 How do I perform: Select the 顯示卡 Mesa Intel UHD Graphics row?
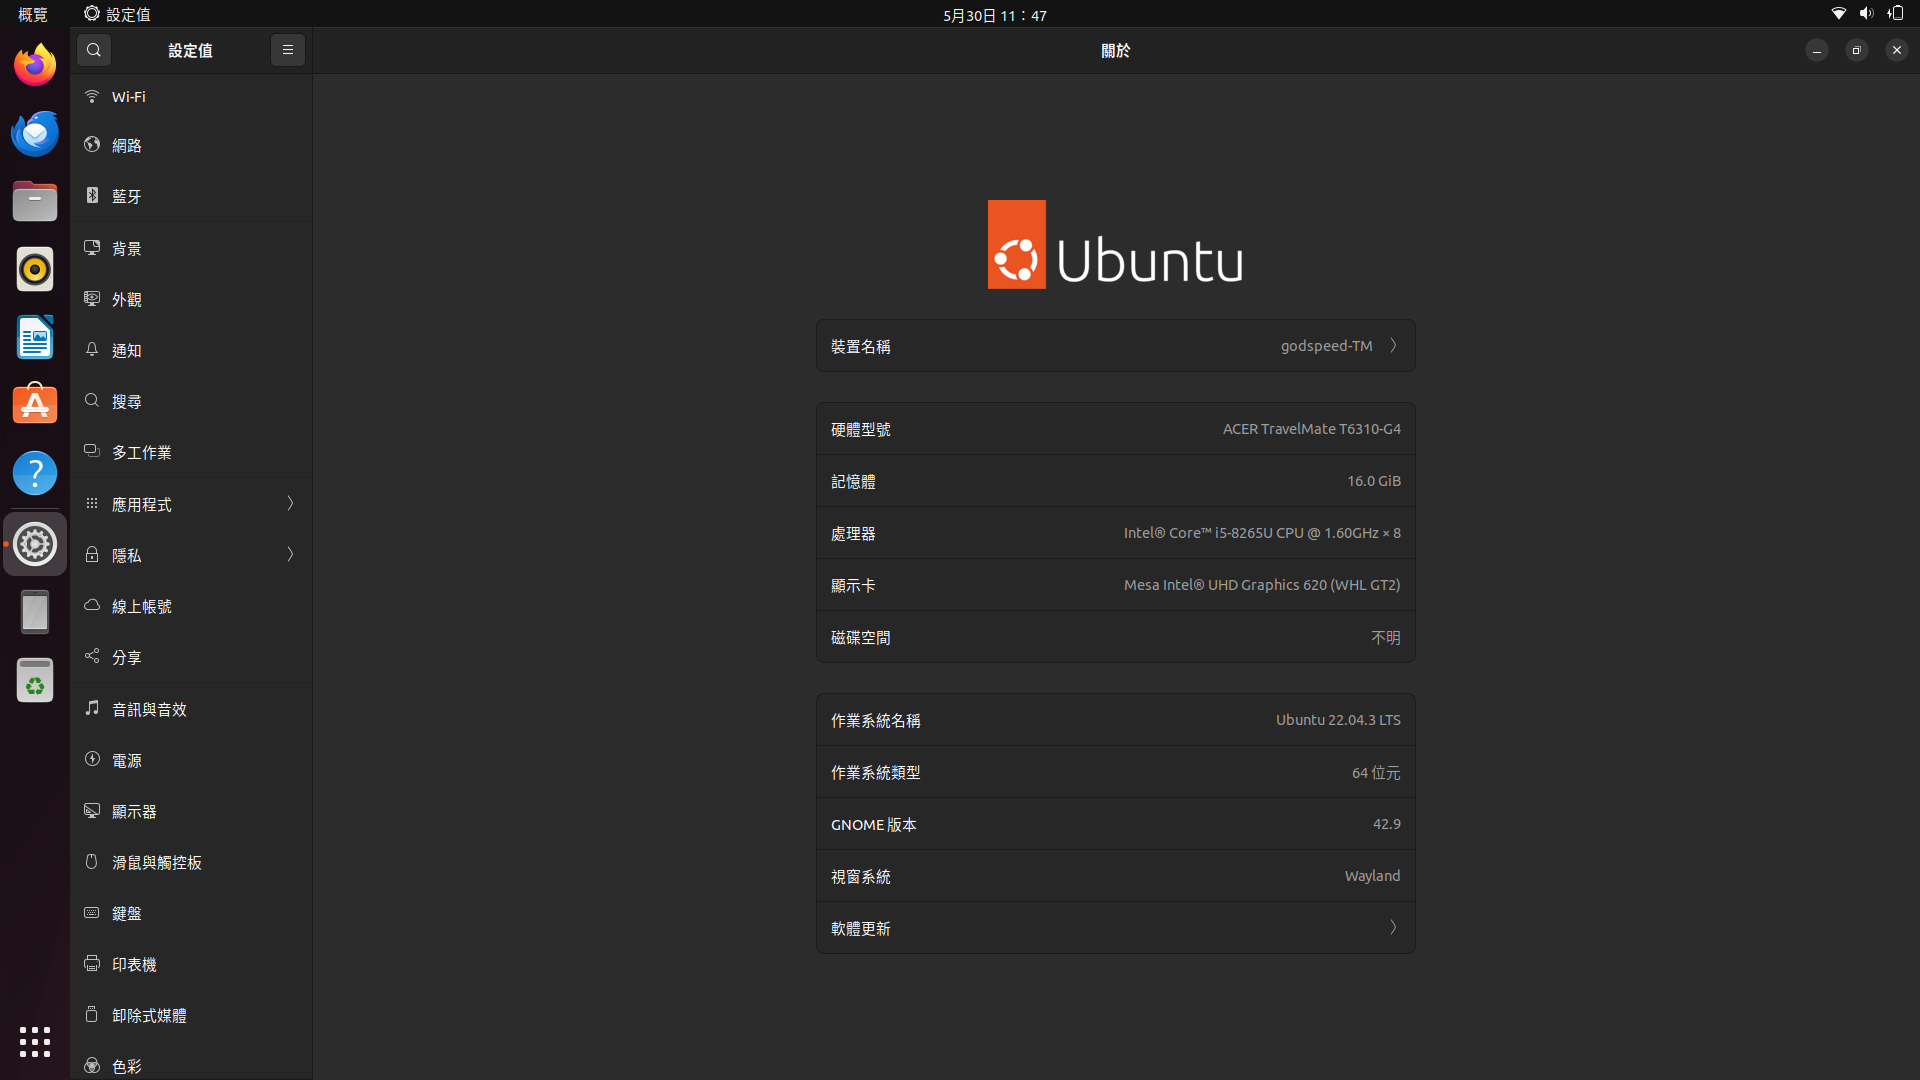pos(1116,585)
